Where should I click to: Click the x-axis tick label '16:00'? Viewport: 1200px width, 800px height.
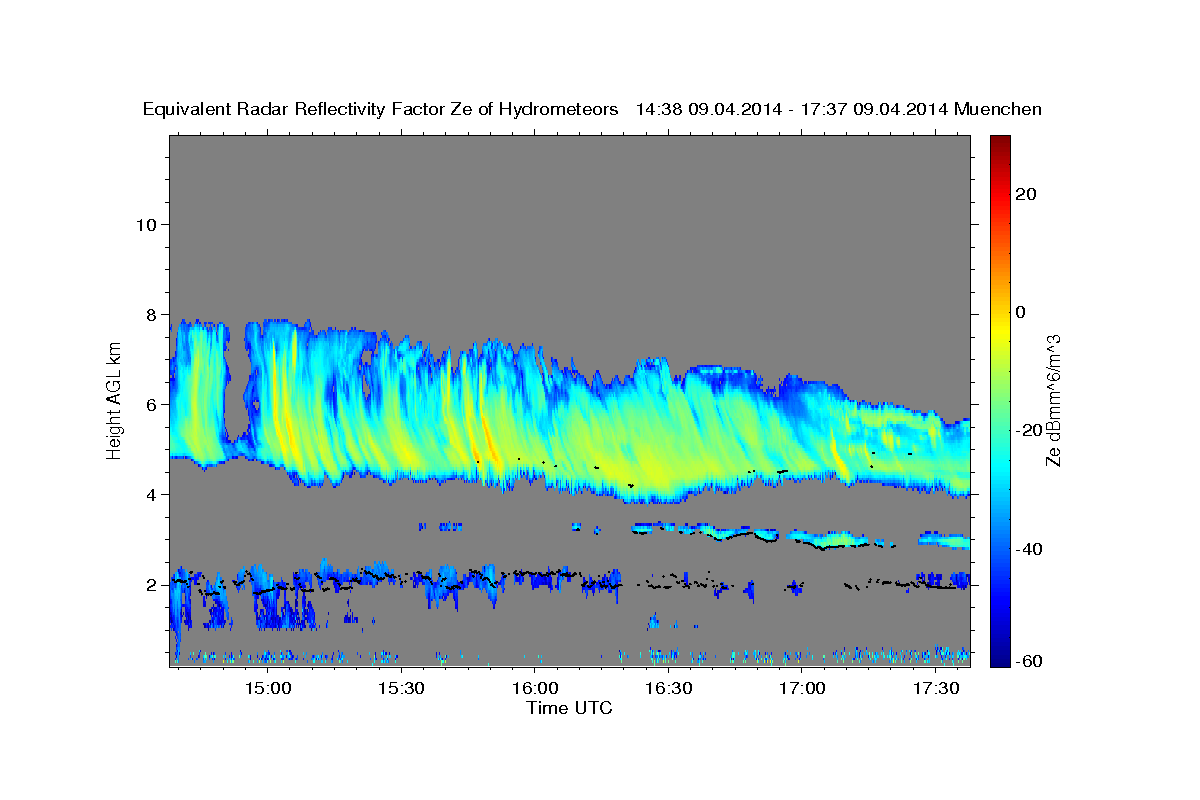(535, 688)
